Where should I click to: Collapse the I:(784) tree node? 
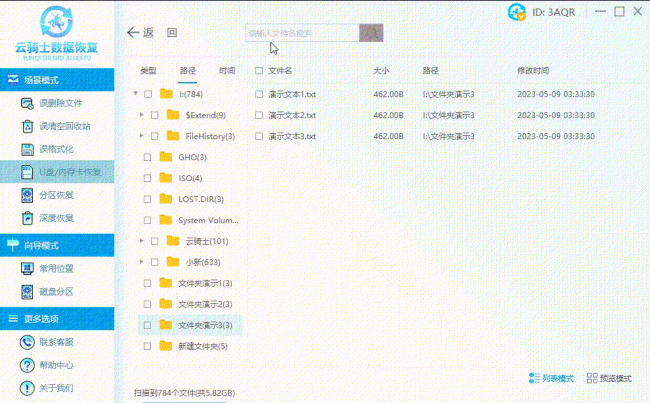[x=136, y=93]
